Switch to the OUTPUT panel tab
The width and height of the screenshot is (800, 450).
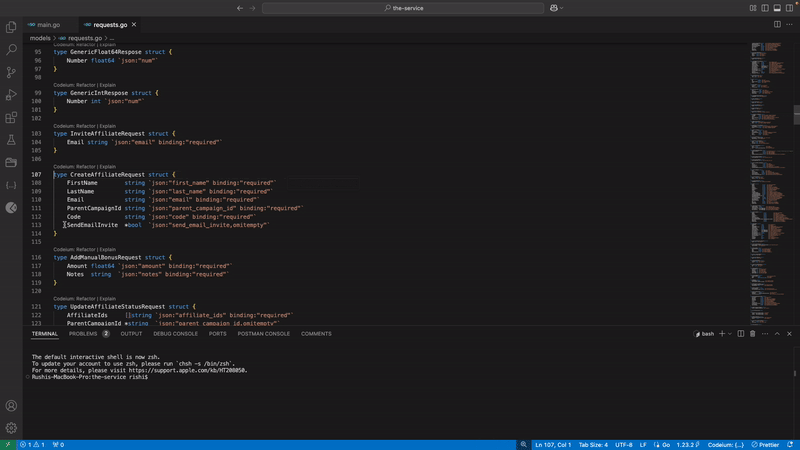point(131,334)
